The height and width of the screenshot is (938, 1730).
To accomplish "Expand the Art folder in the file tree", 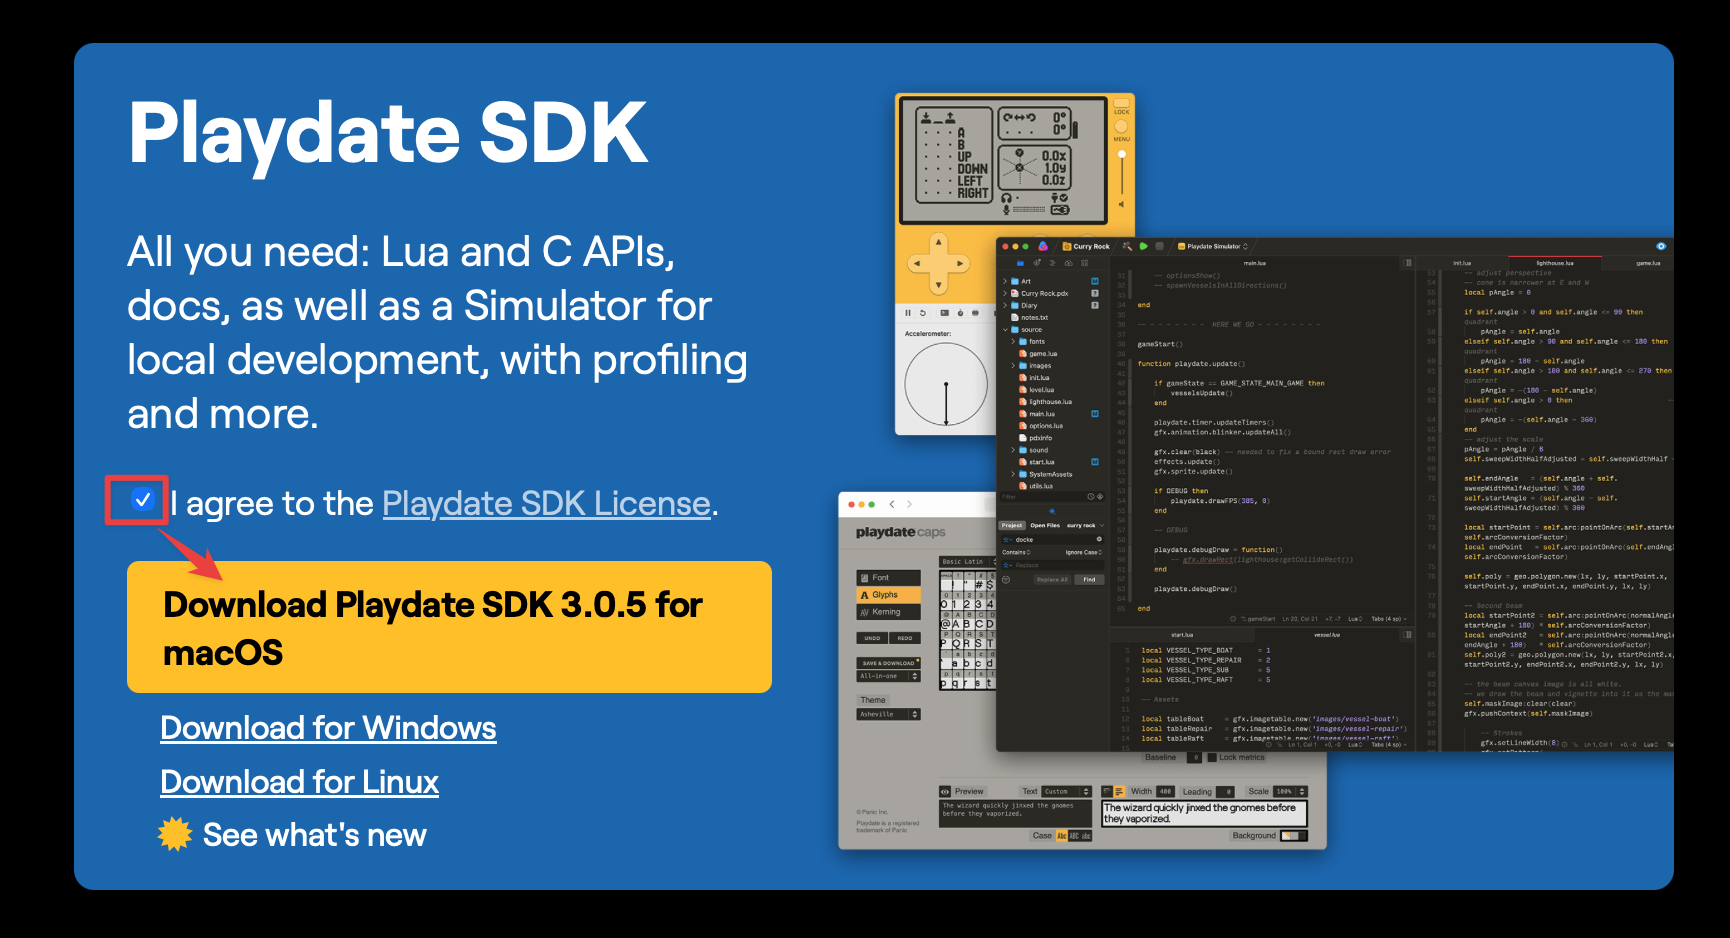I will (x=1005, y=282).
